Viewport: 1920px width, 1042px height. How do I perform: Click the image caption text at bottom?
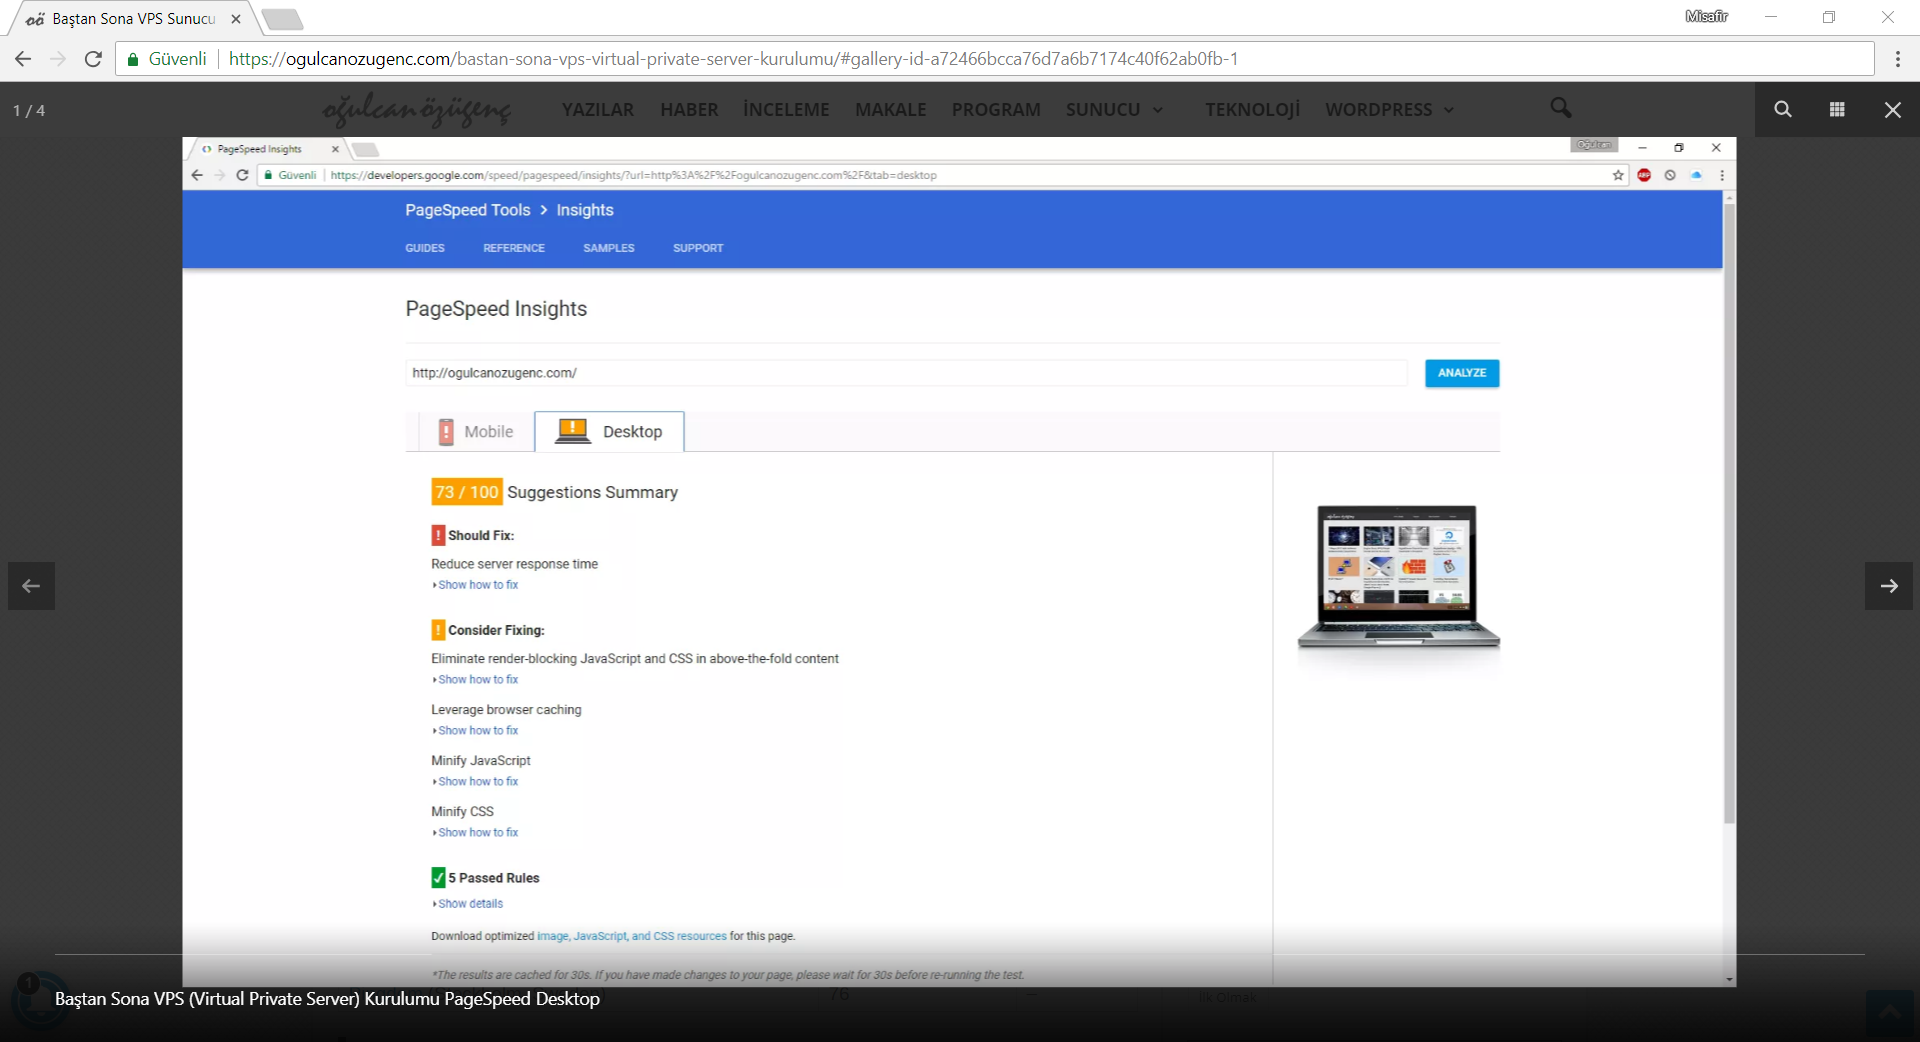(x=327, y=999)
